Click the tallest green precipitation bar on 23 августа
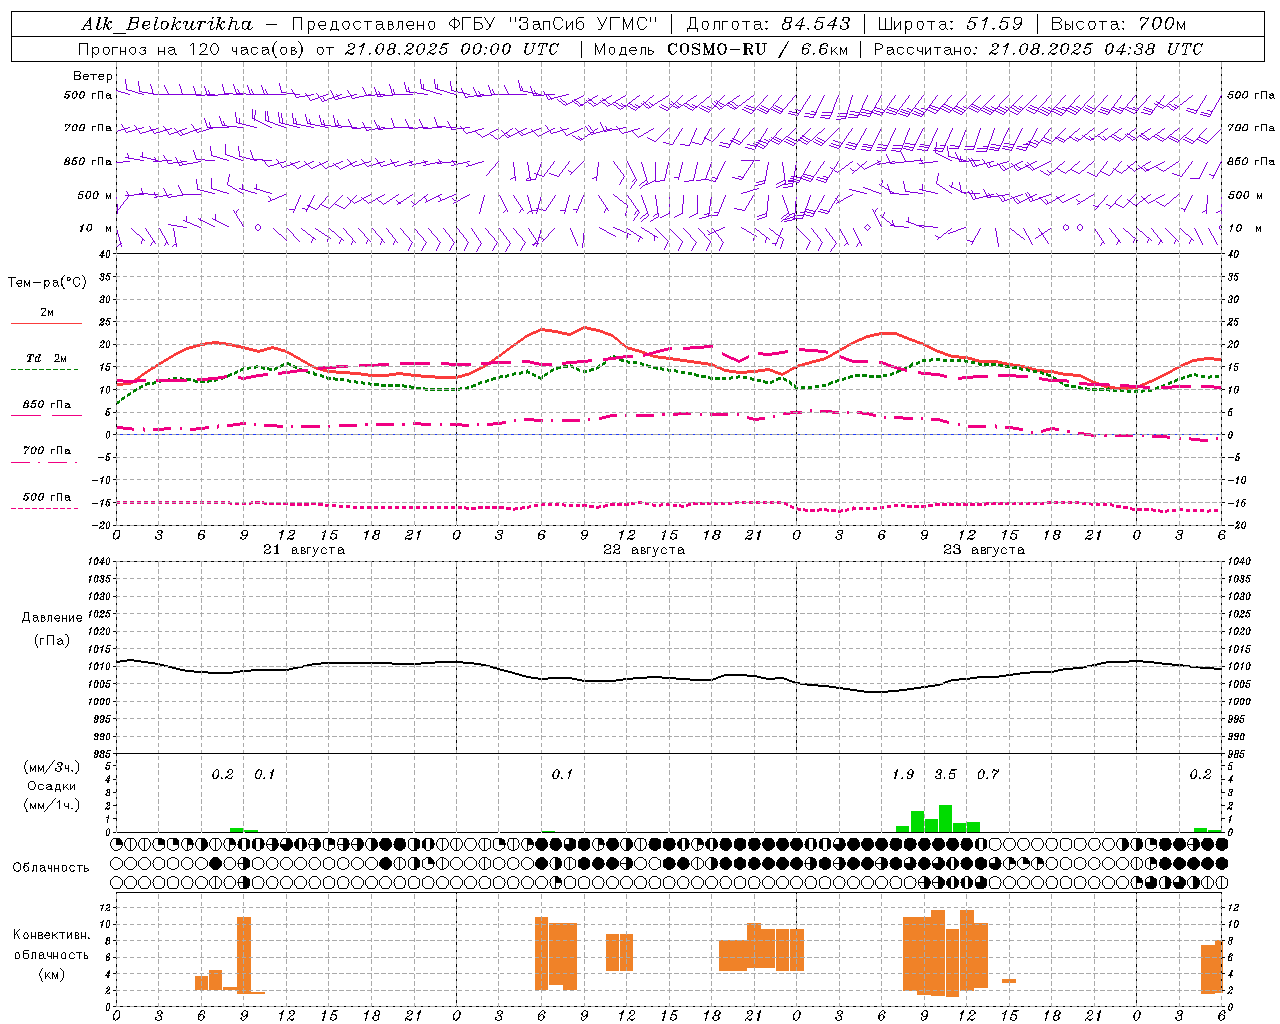1280x1024 pixels. [945, 818]
